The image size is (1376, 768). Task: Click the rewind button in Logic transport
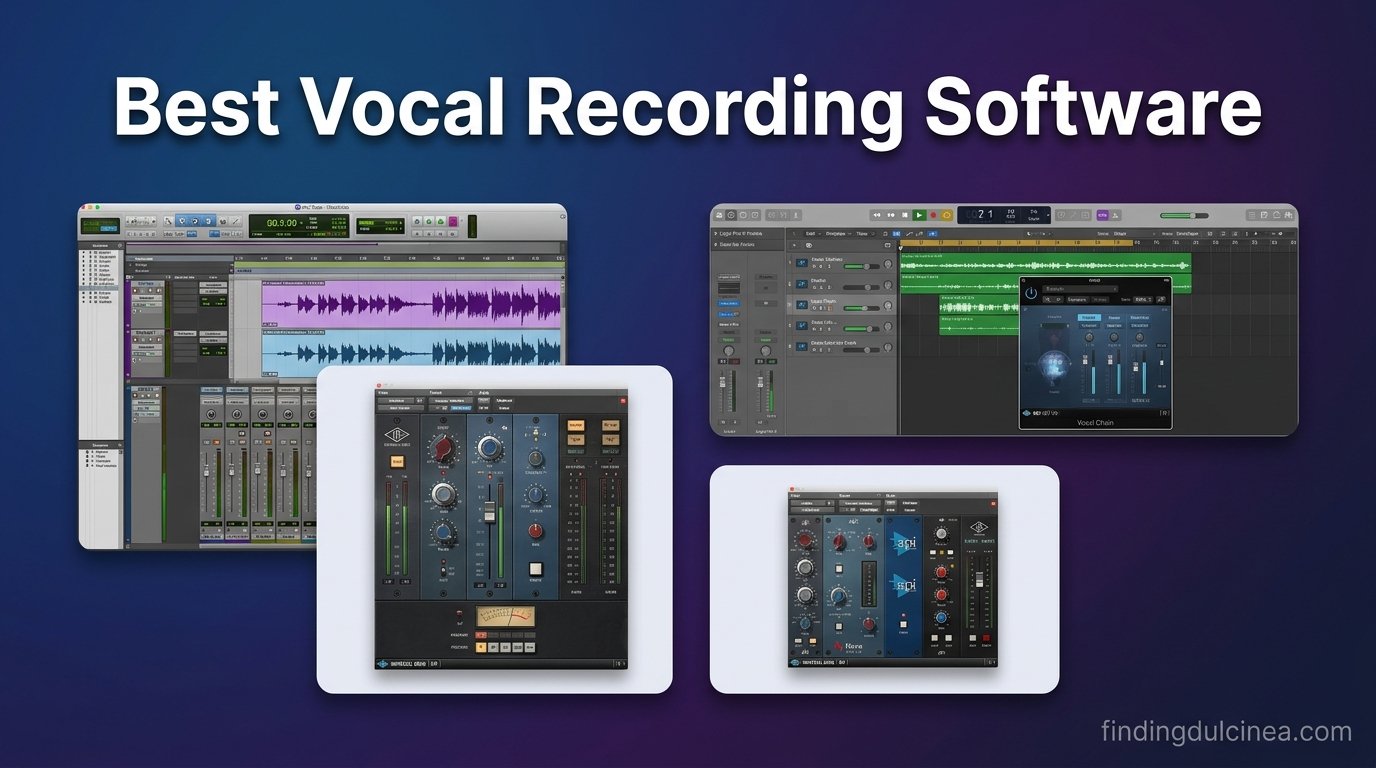click(x=877, y=215)
